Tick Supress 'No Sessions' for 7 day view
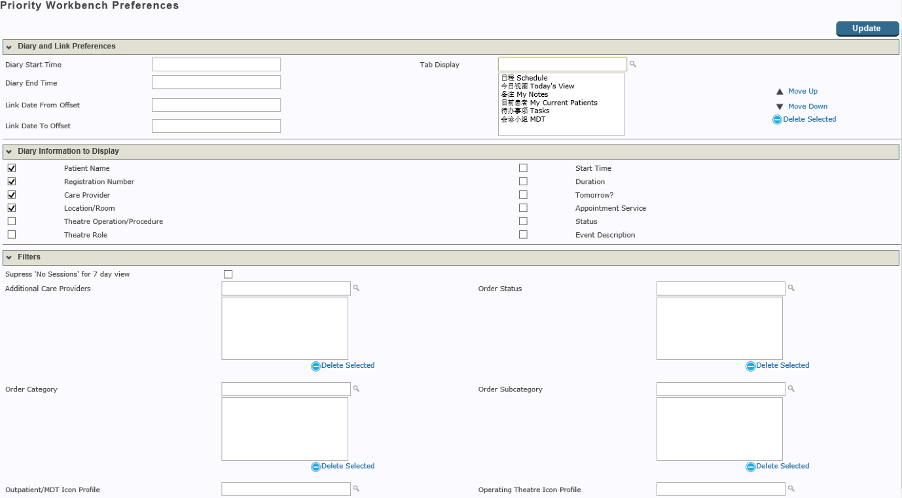Viewport: 902px width, 498px height. coord(228,274)
